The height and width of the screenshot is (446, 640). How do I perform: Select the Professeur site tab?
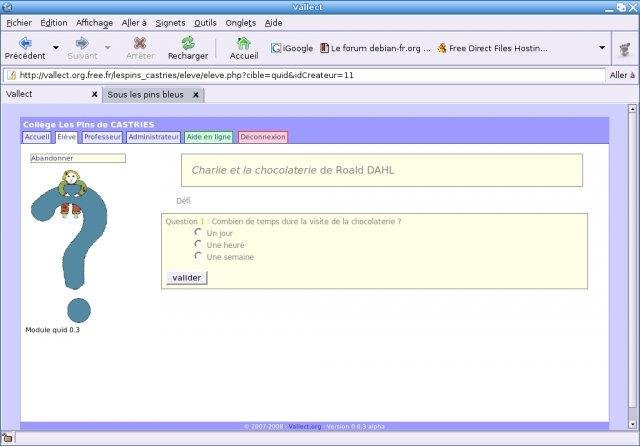pos(102,137)
